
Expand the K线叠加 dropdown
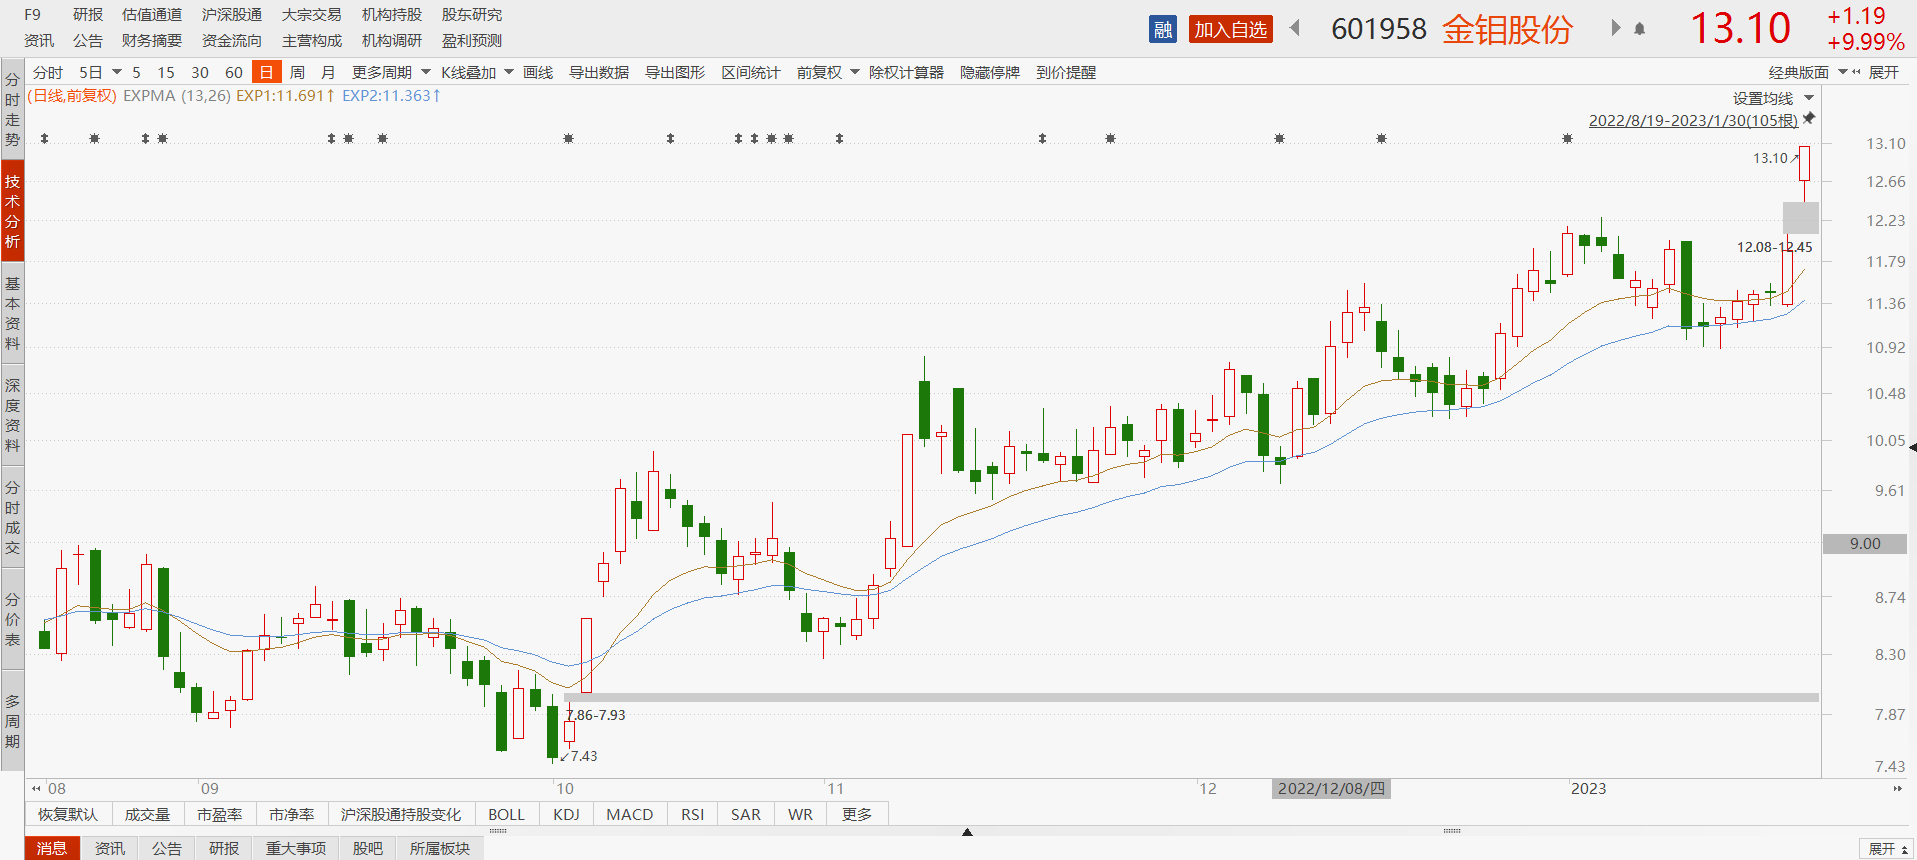tap(509, 72)
